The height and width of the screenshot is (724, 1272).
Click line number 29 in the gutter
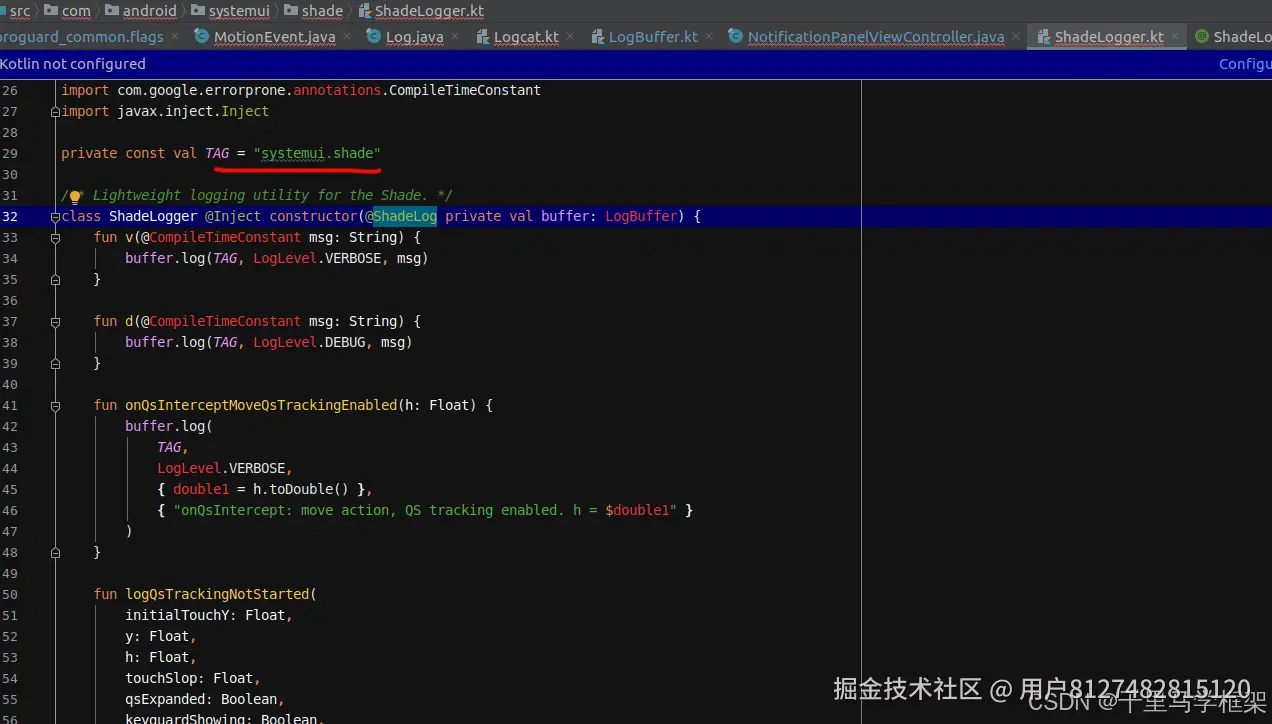point(10,154)
